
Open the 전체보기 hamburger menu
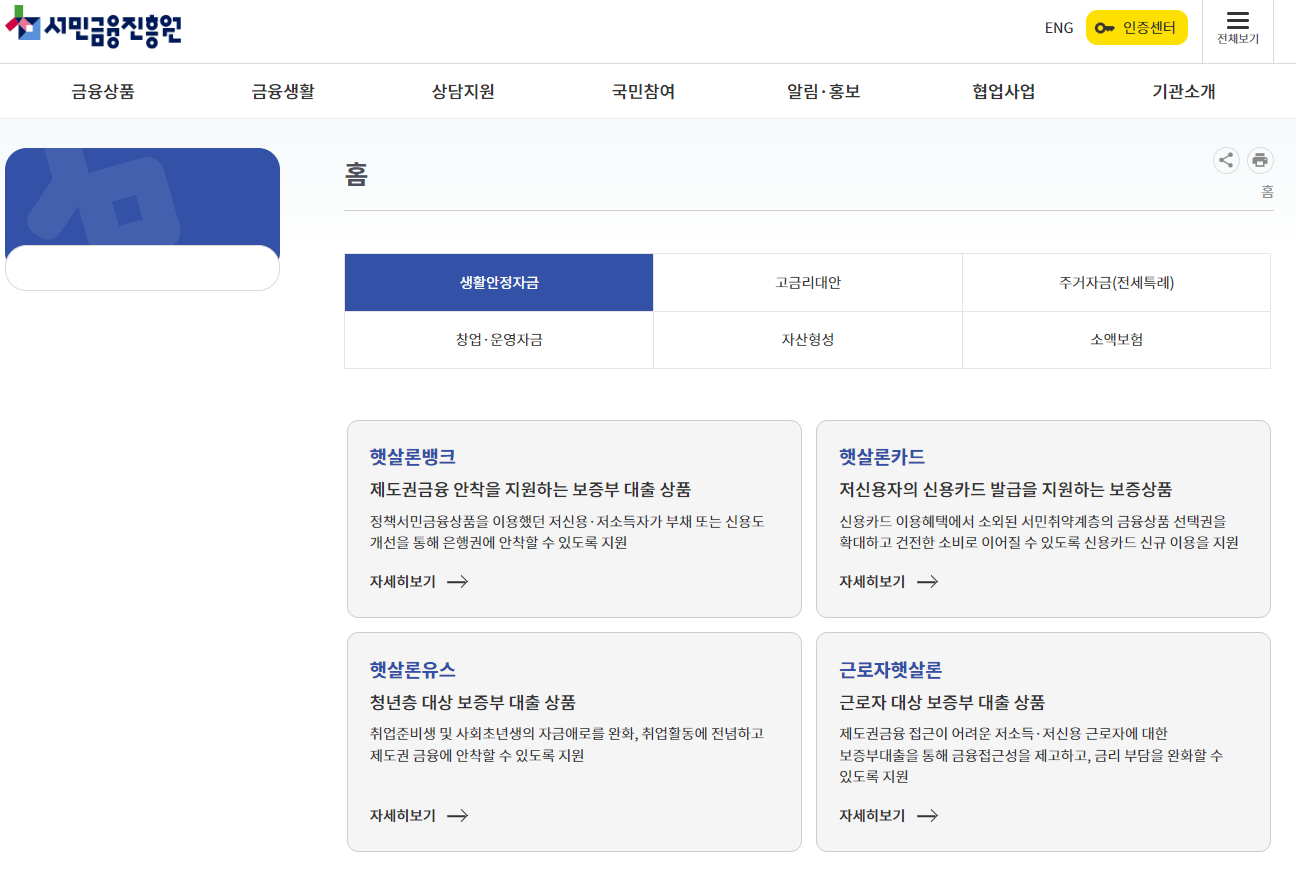(x=1238, y=27)
